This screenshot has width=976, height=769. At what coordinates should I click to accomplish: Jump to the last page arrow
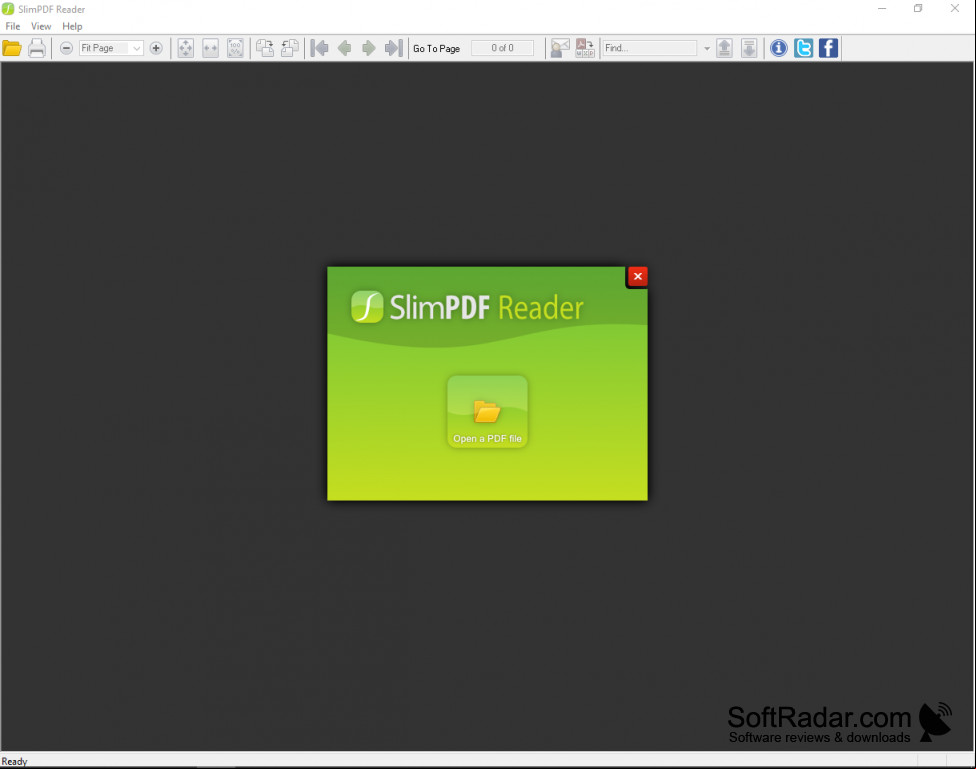pyautogui.click(x=393, y=48)
